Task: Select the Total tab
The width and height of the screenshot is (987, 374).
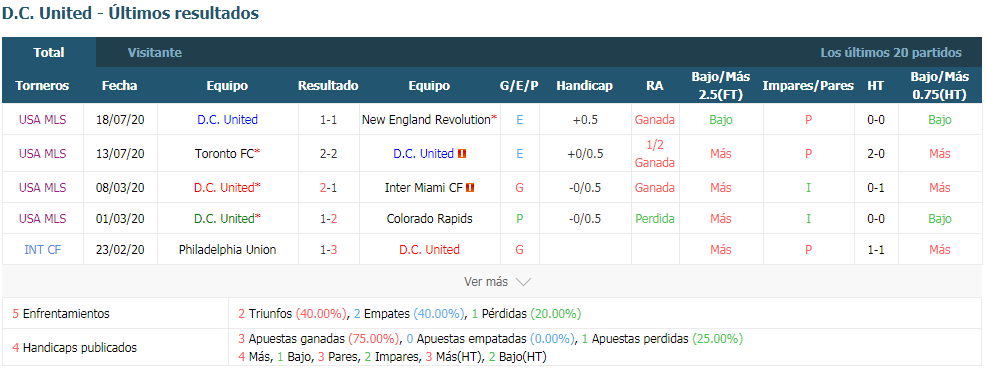Action: [49, 53]
